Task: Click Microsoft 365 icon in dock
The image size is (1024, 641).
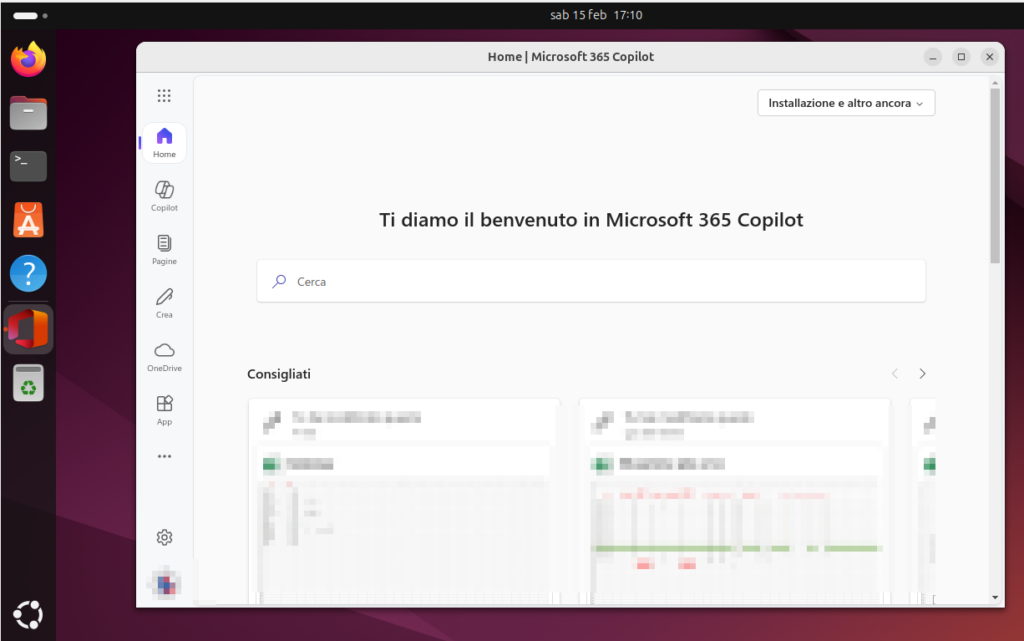Action: [28, 329]
